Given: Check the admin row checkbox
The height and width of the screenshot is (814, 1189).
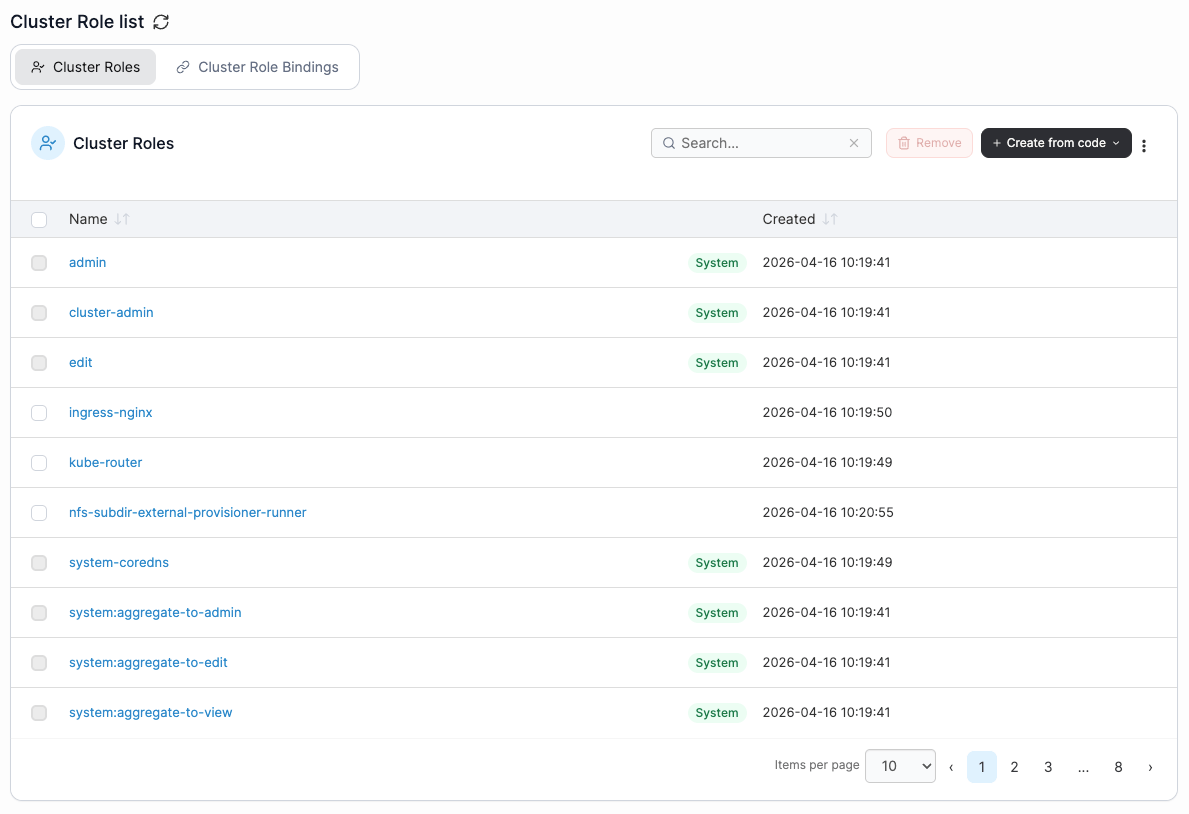Looking at the screenshot, I should click(39, 262).
